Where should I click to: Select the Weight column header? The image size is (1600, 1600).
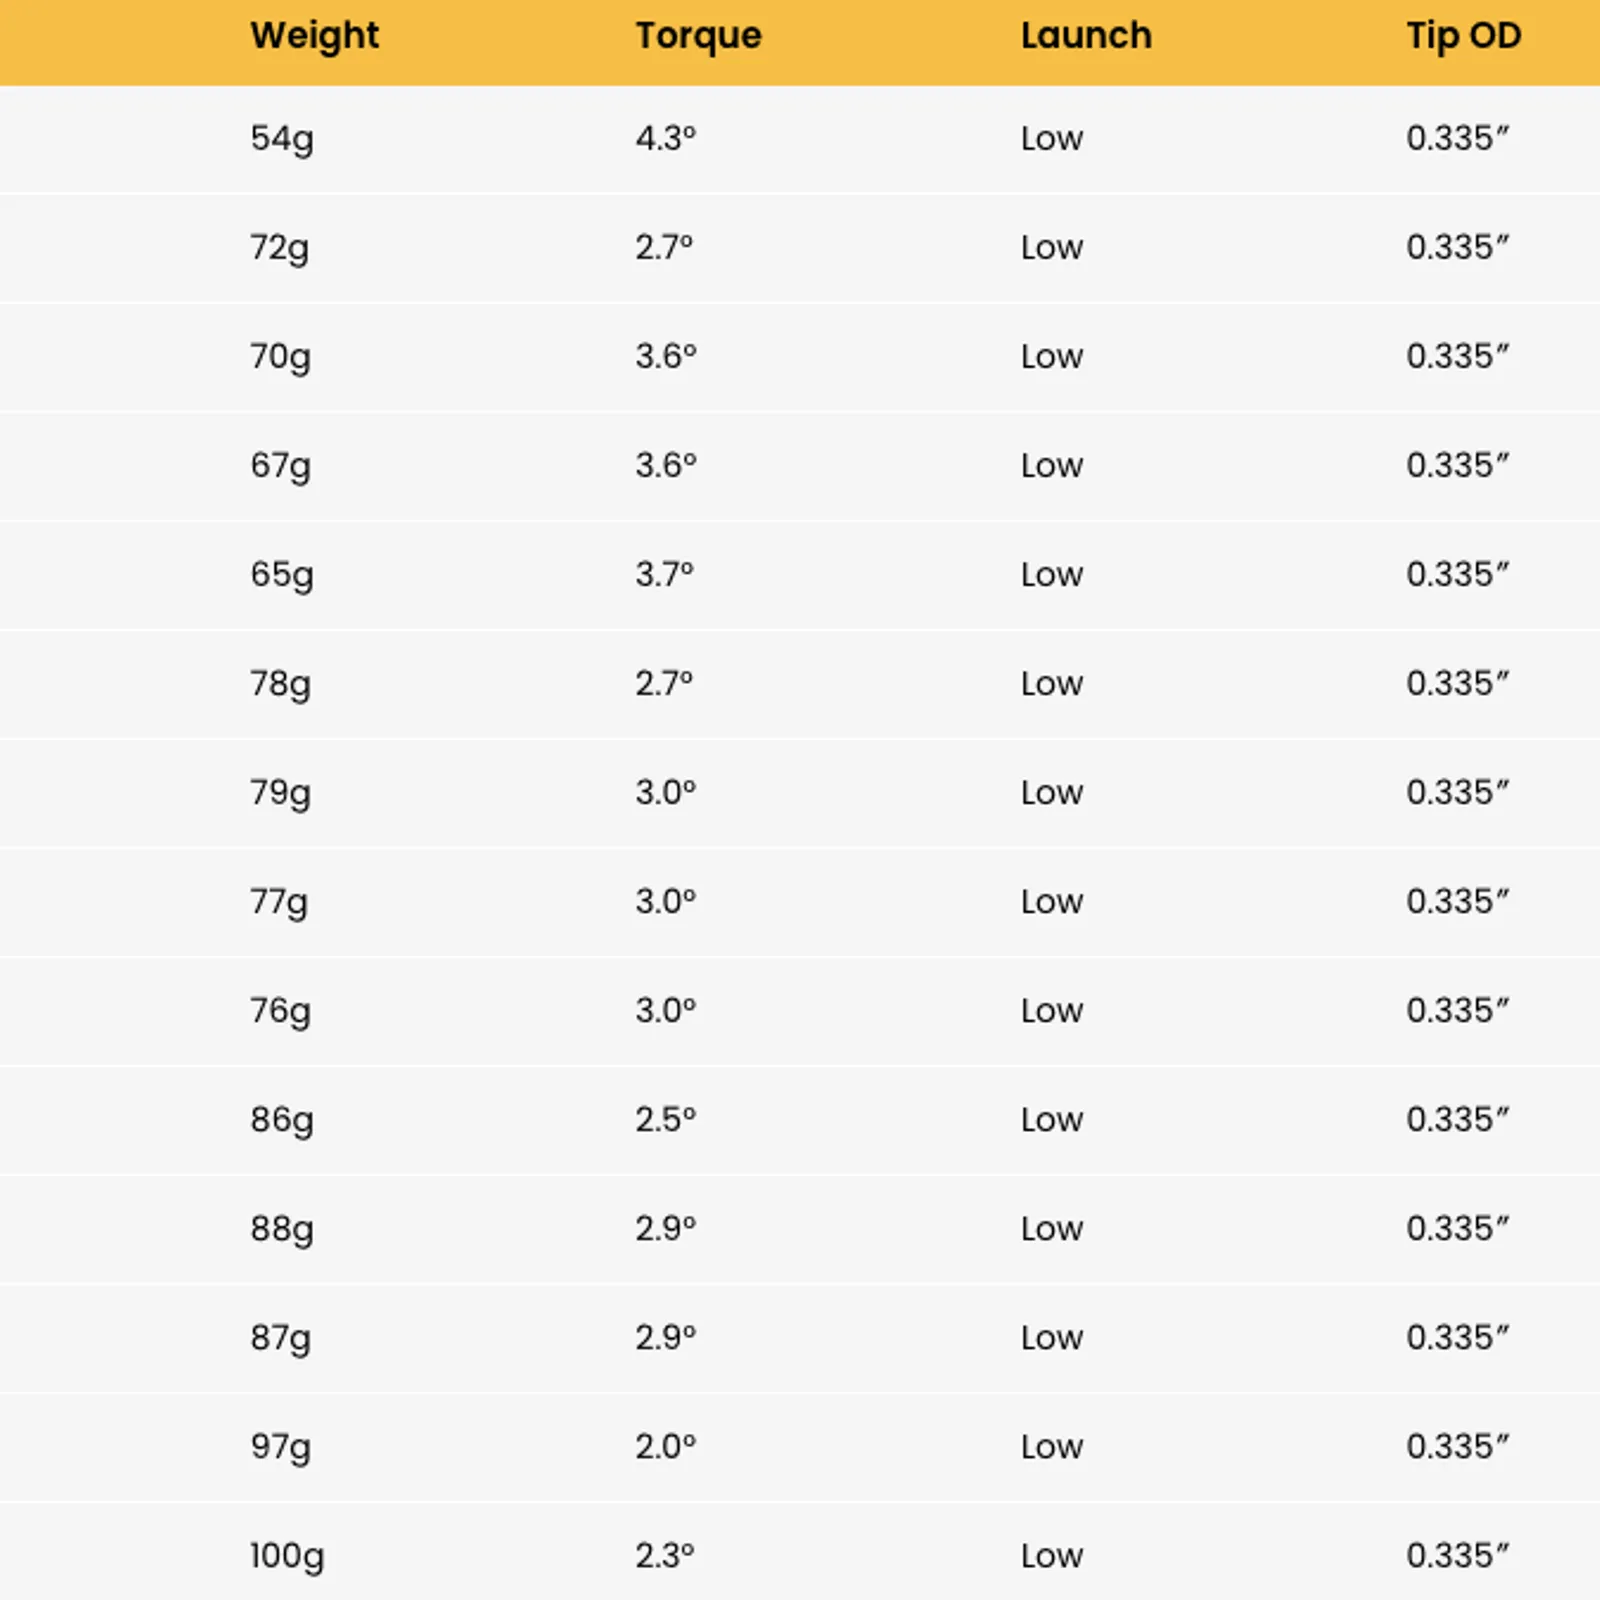(314, 37)
